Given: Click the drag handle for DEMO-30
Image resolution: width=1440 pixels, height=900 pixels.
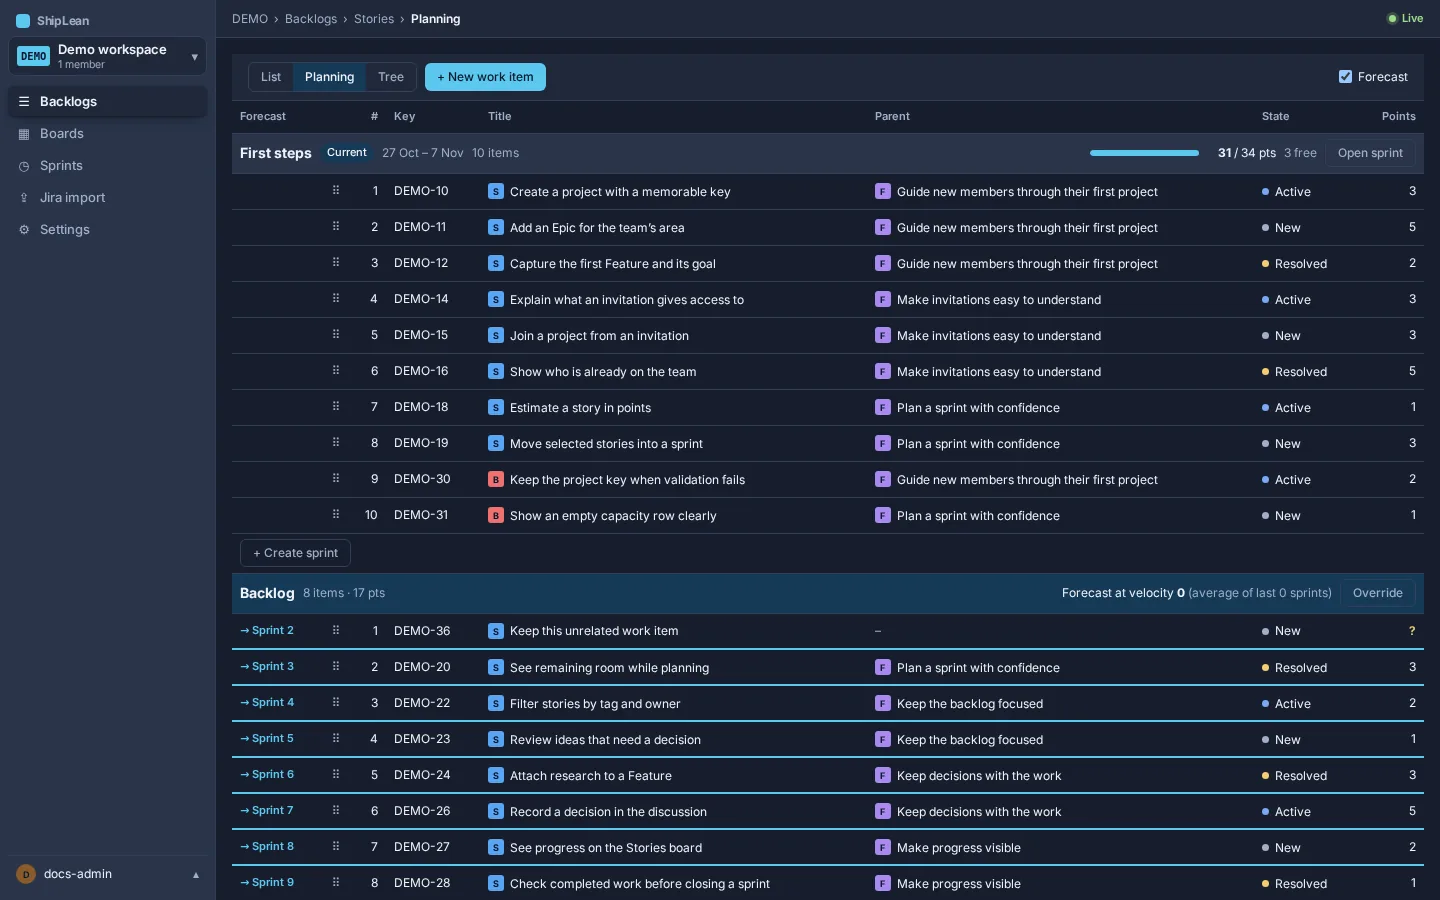Looking at the screenshot, I should coord(336,478).
